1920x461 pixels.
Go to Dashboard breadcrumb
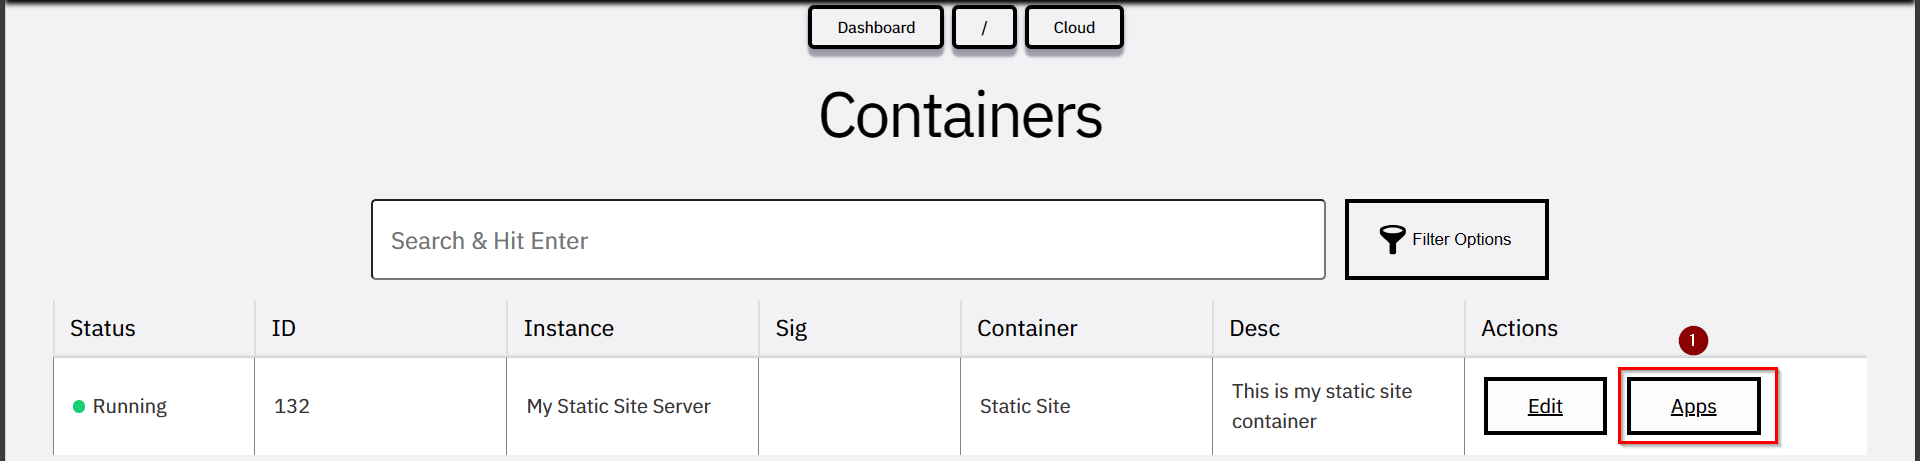click(x=876, y=27)
